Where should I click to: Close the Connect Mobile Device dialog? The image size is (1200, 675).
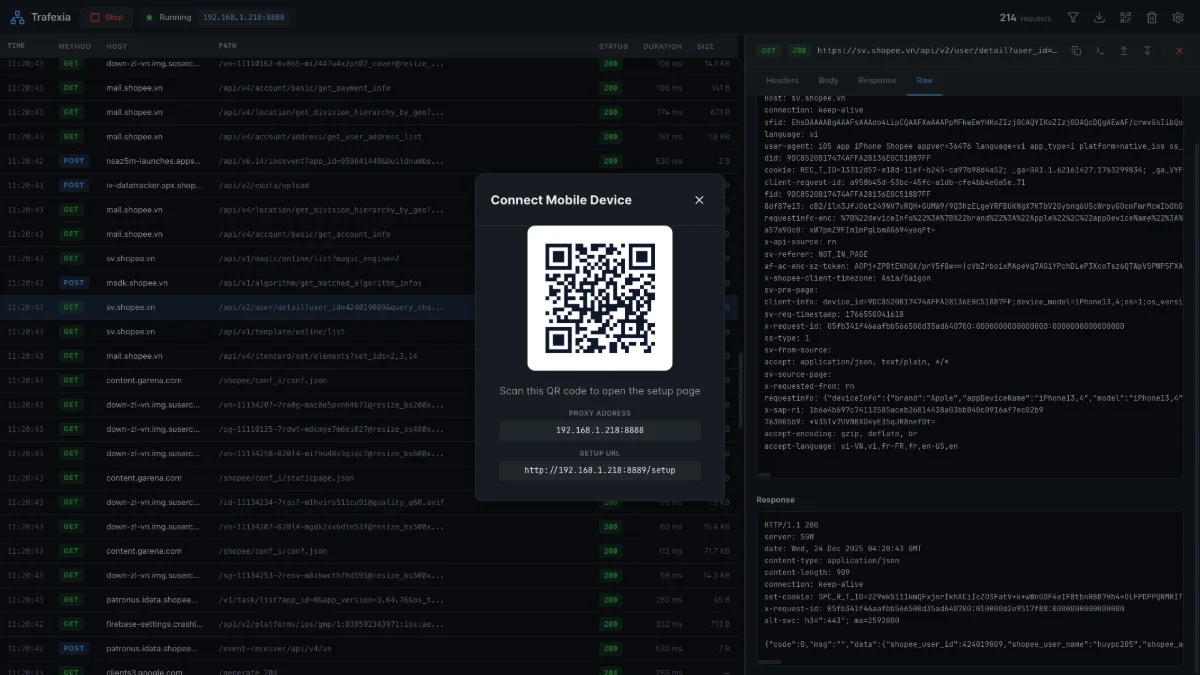pyautogui.click(x=699, y=199)
